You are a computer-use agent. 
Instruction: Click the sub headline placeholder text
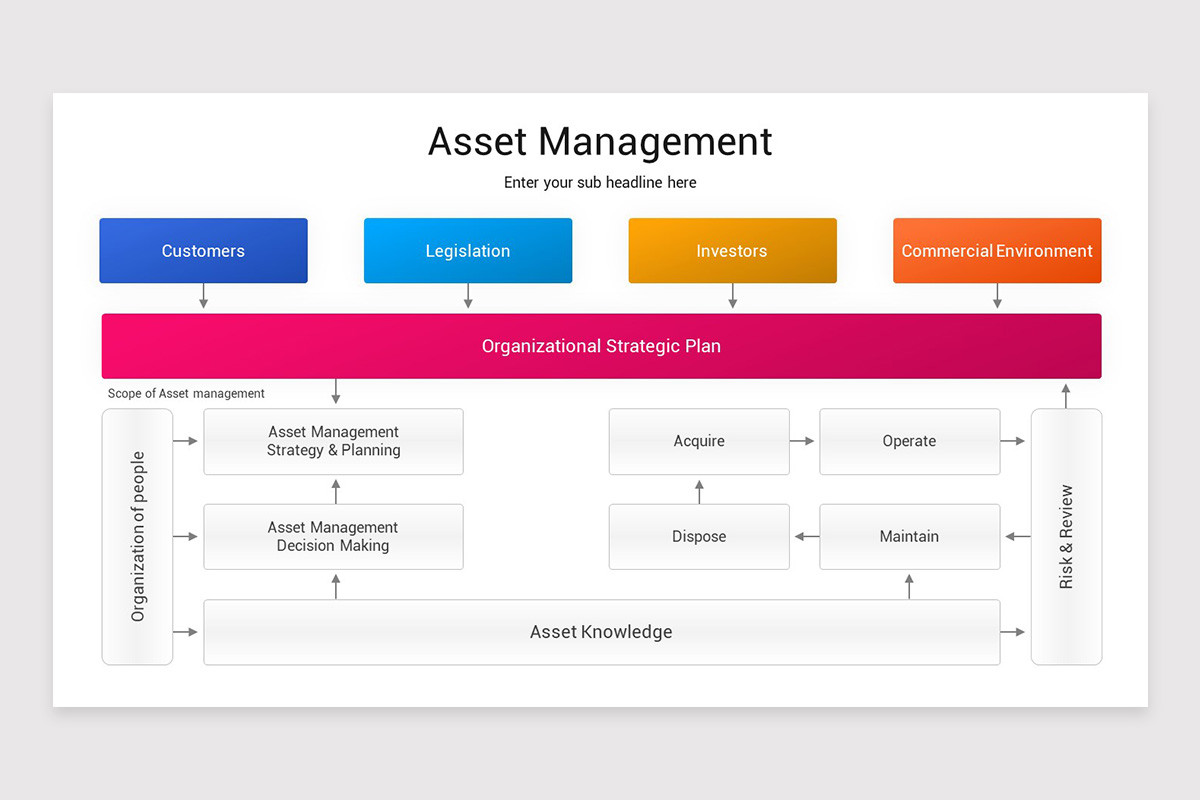(599, 182)
